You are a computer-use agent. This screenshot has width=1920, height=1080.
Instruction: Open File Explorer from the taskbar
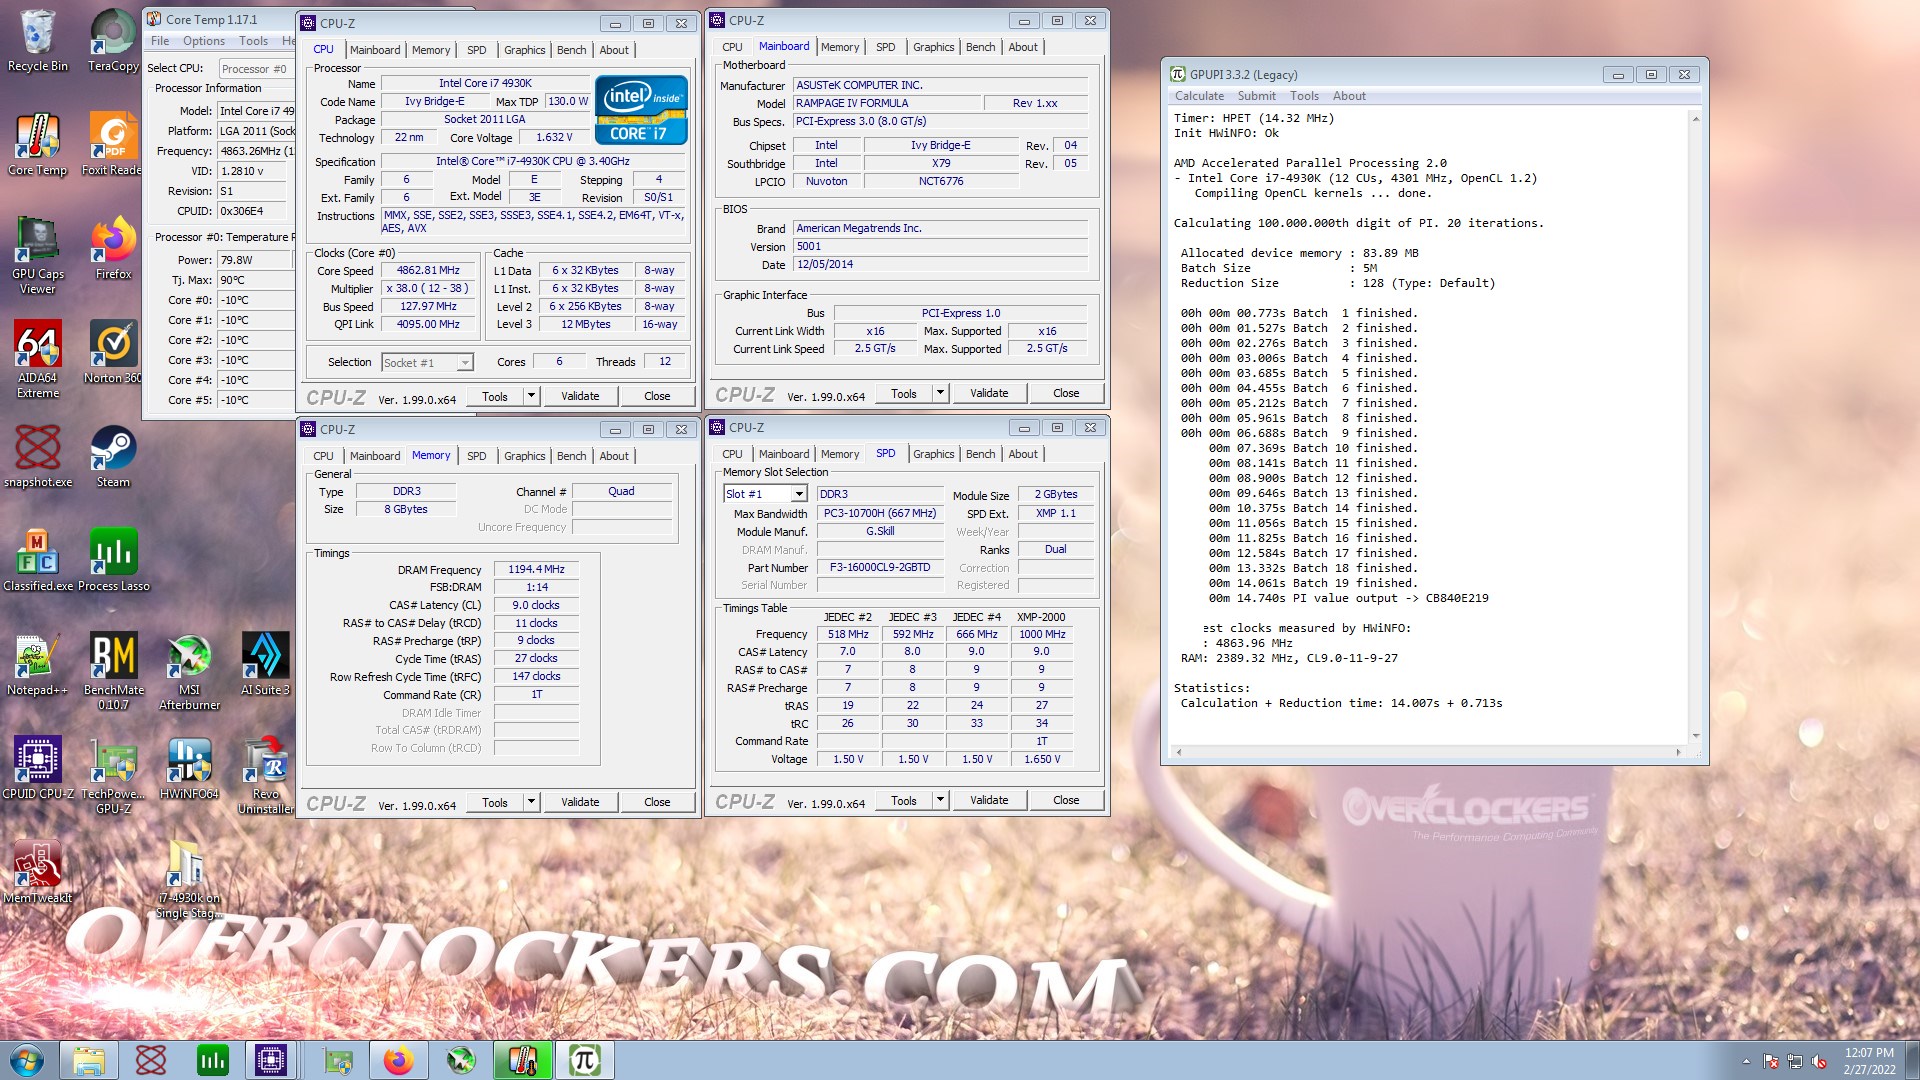pyautogui.click(x=89, y=1060)
